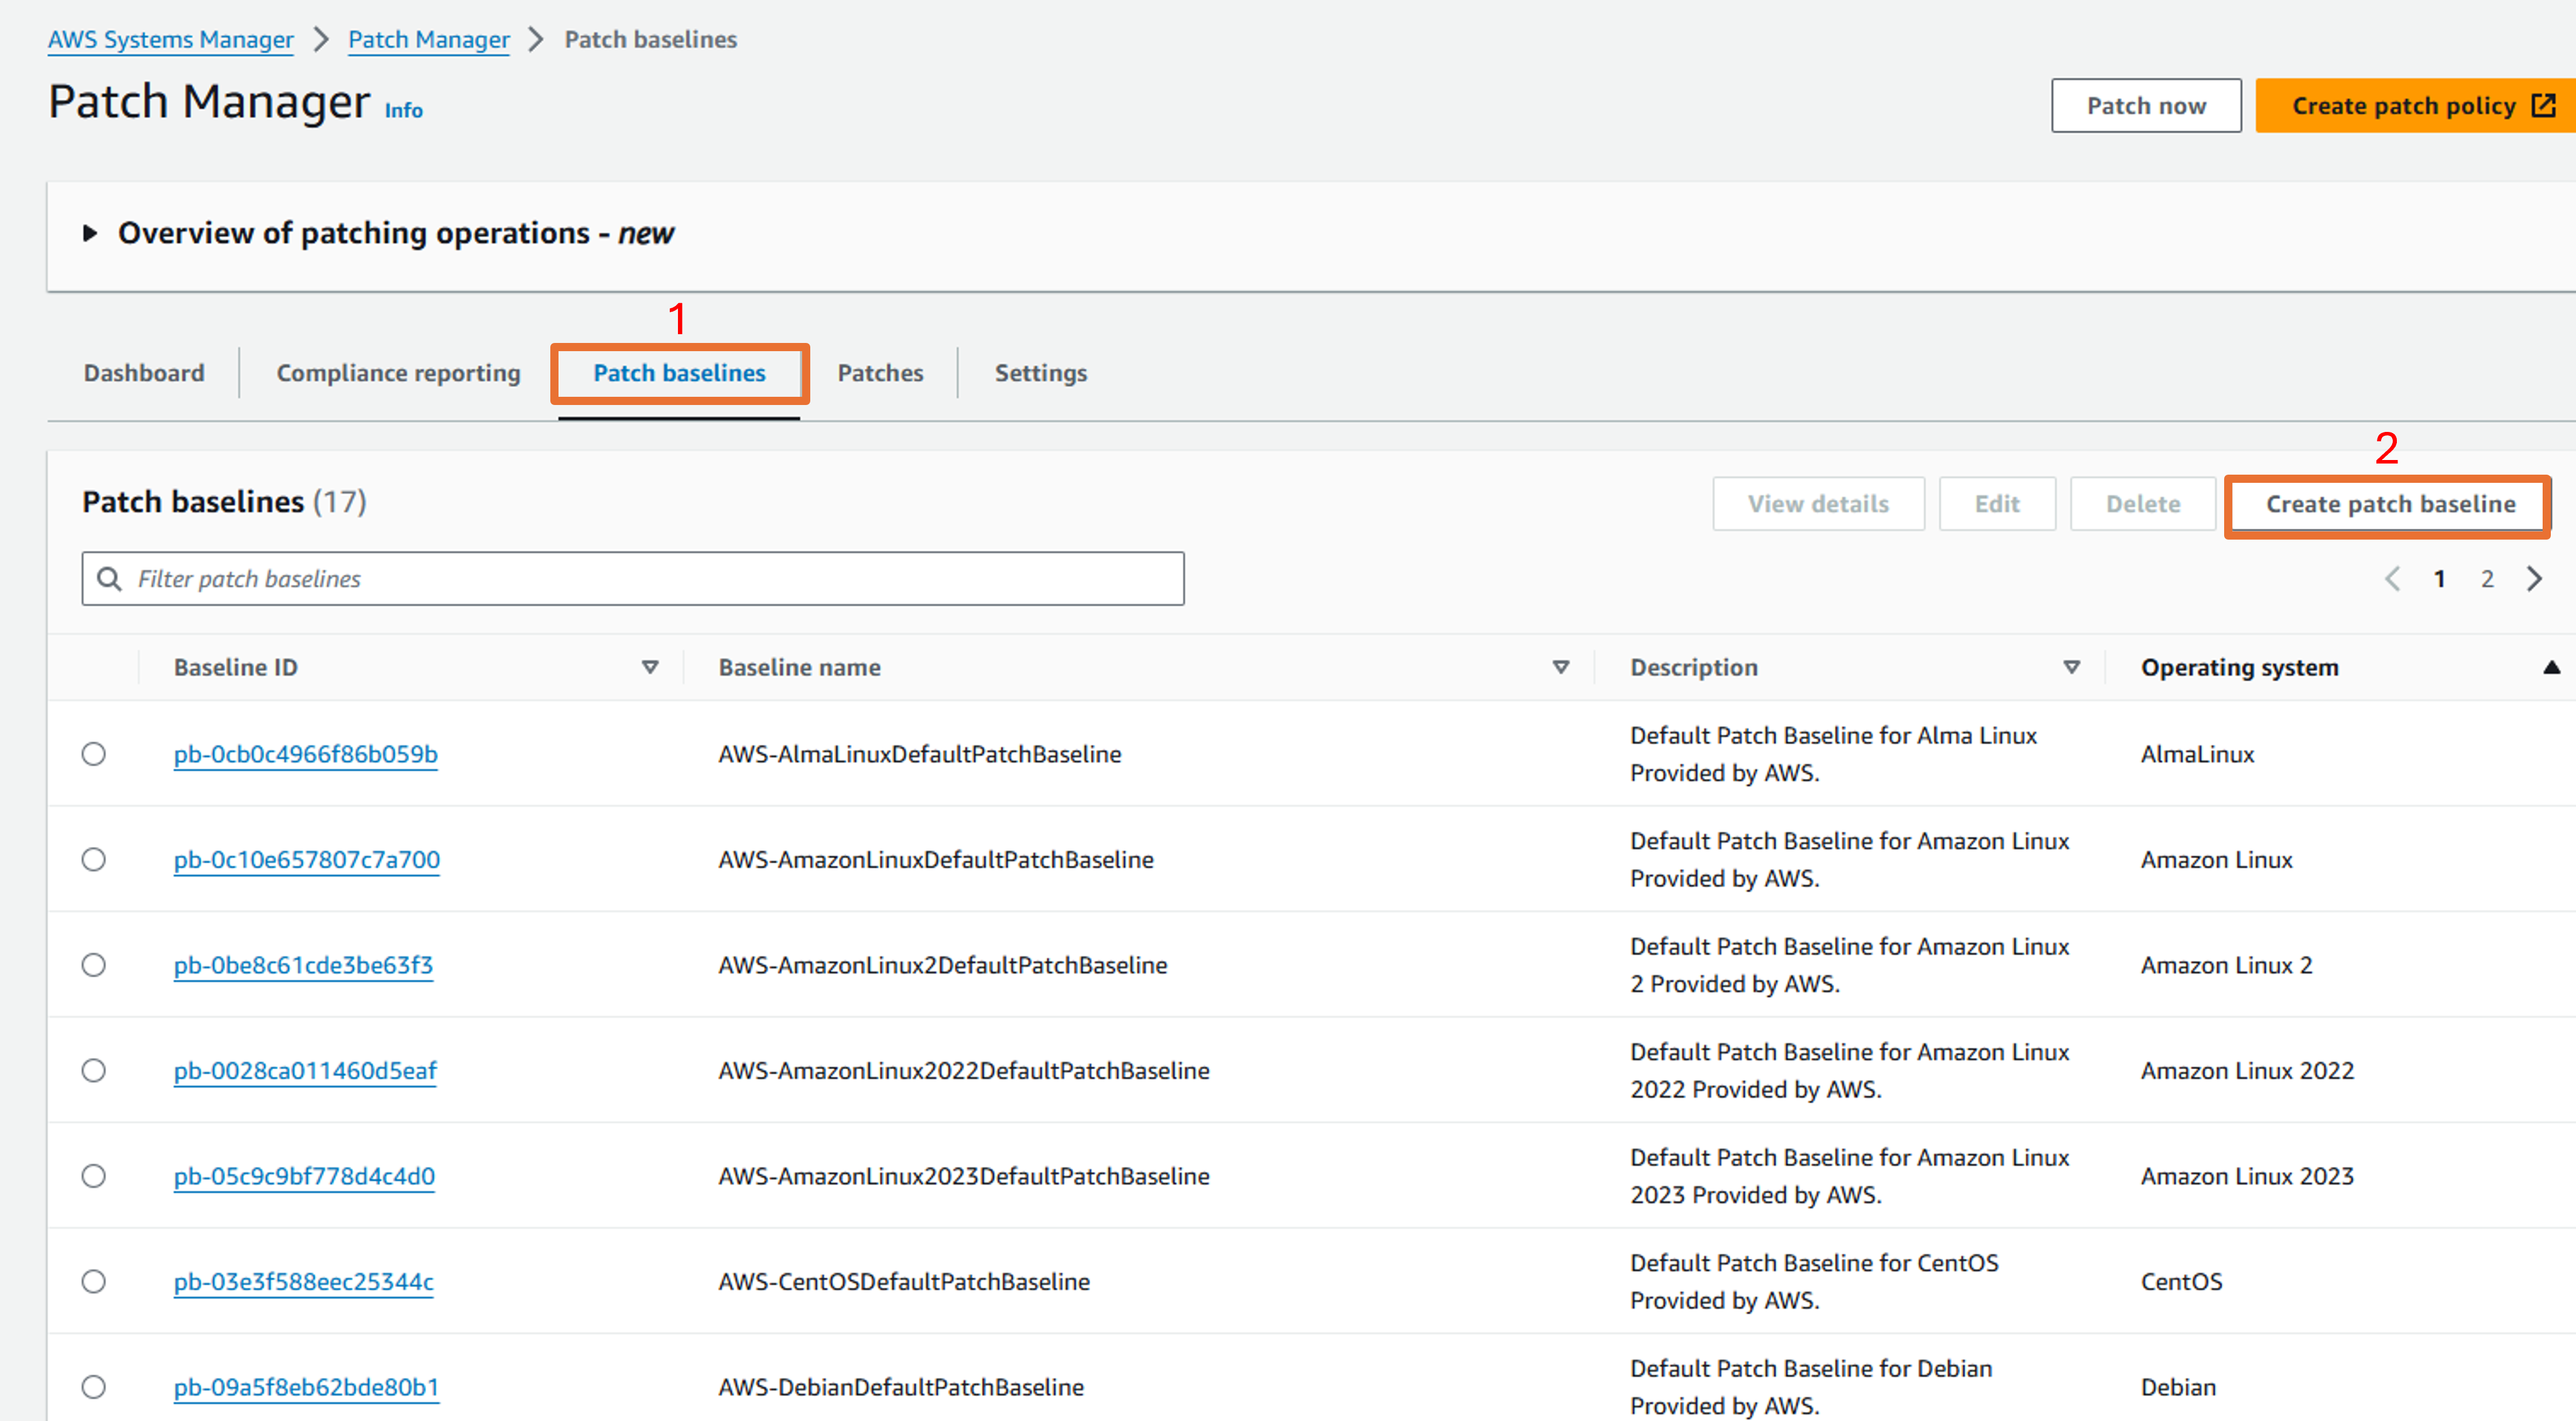Click the search magnifier icon in filter box
Screen dimensions: 2576x1421
tap(109, 579)
